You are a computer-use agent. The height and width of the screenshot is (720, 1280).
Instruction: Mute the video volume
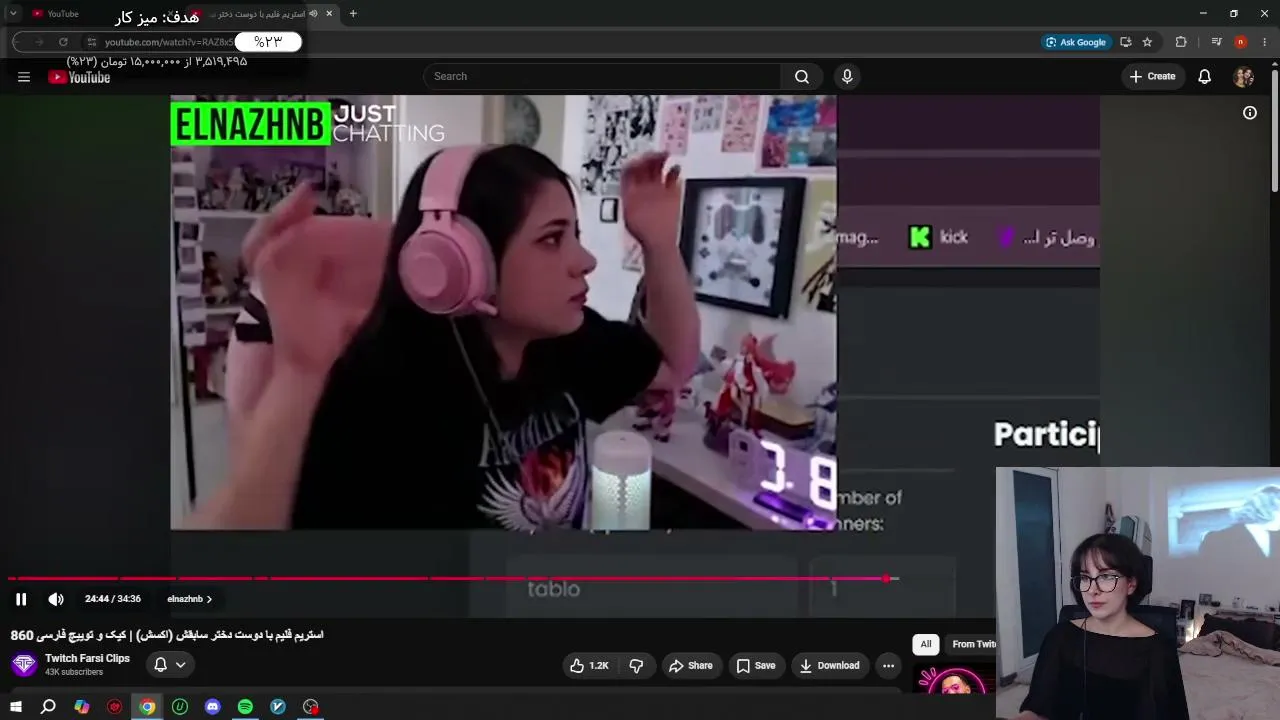point(56,599)
